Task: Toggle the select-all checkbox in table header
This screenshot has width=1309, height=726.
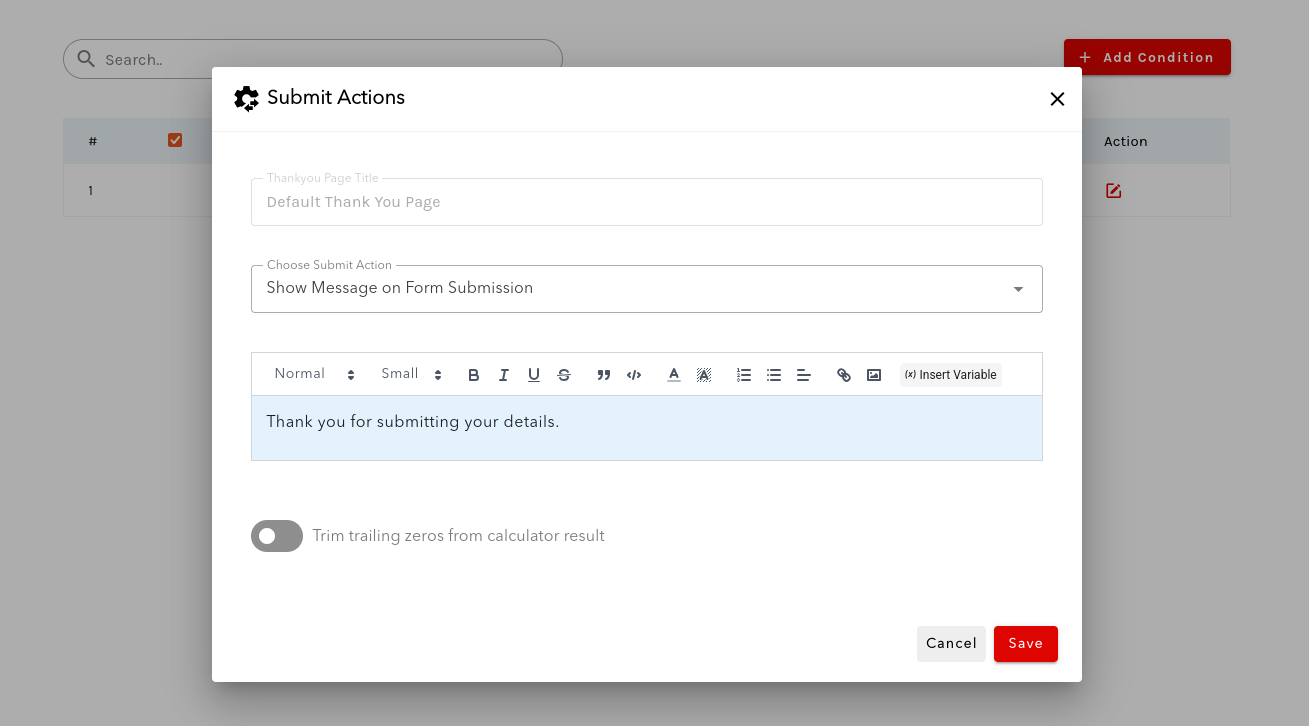Action: pos(175,140)
